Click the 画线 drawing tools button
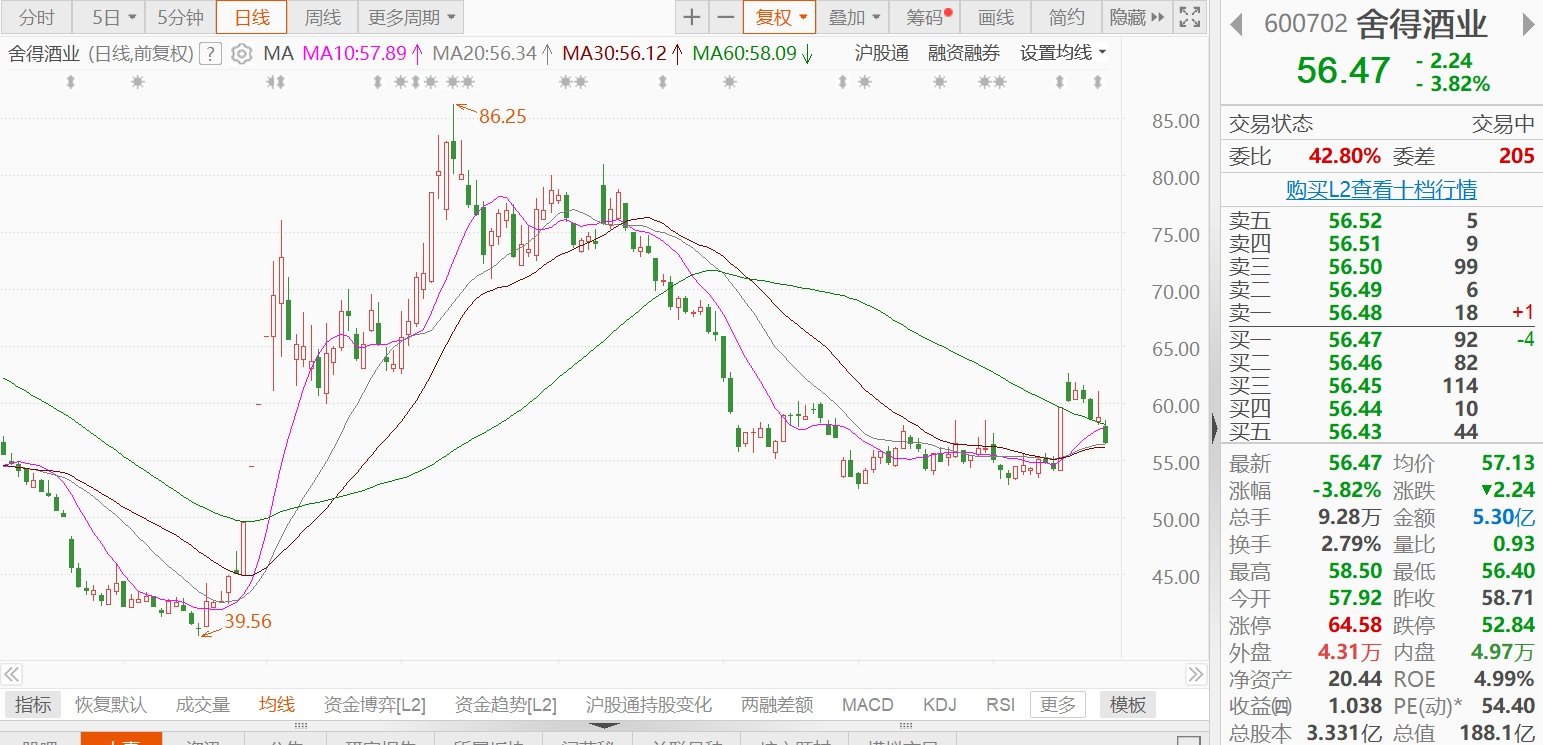The width and height of the screenshot is (1543, 745). click(x=995, y=17)
